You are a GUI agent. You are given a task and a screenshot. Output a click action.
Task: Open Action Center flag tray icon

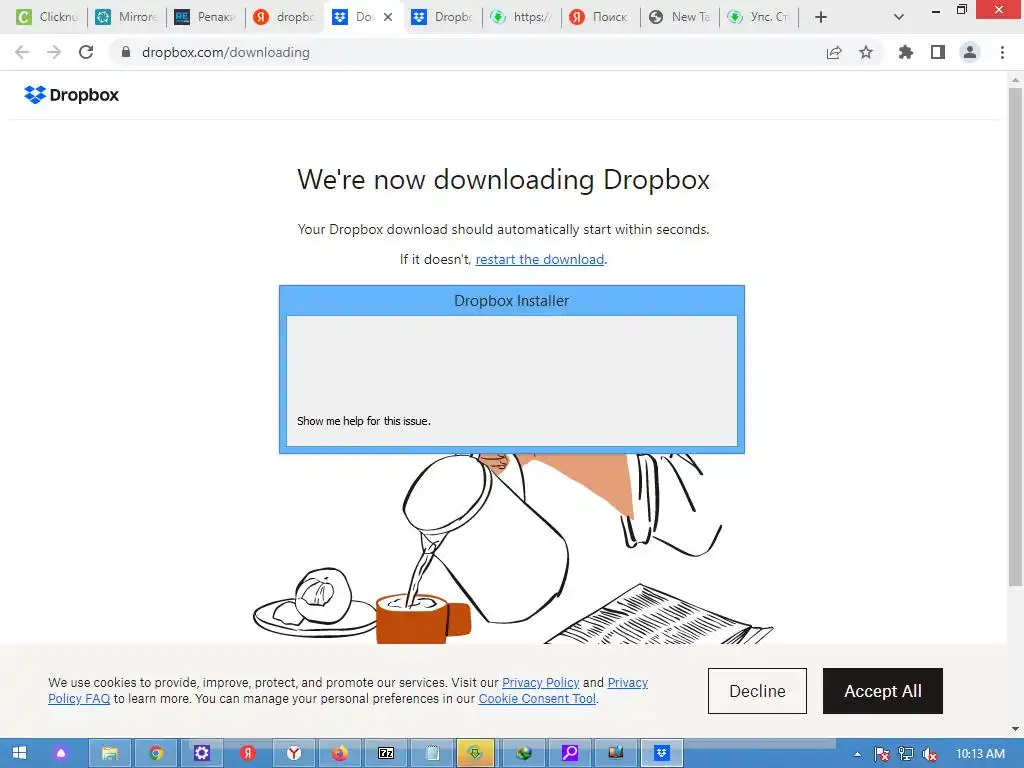[x=882, y=754]
